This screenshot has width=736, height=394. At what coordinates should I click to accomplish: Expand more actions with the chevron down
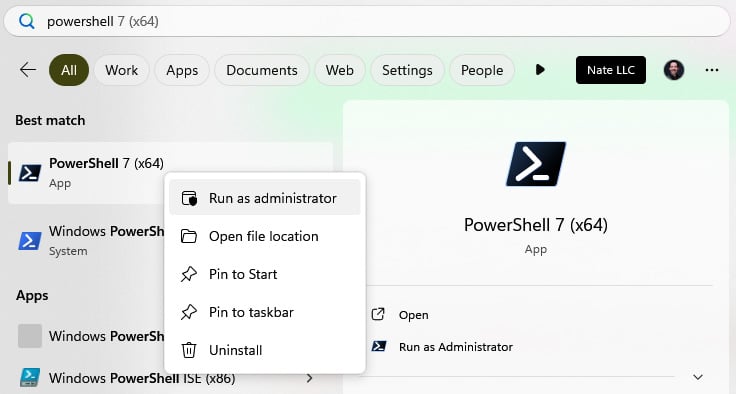click(x=698, y=377)
